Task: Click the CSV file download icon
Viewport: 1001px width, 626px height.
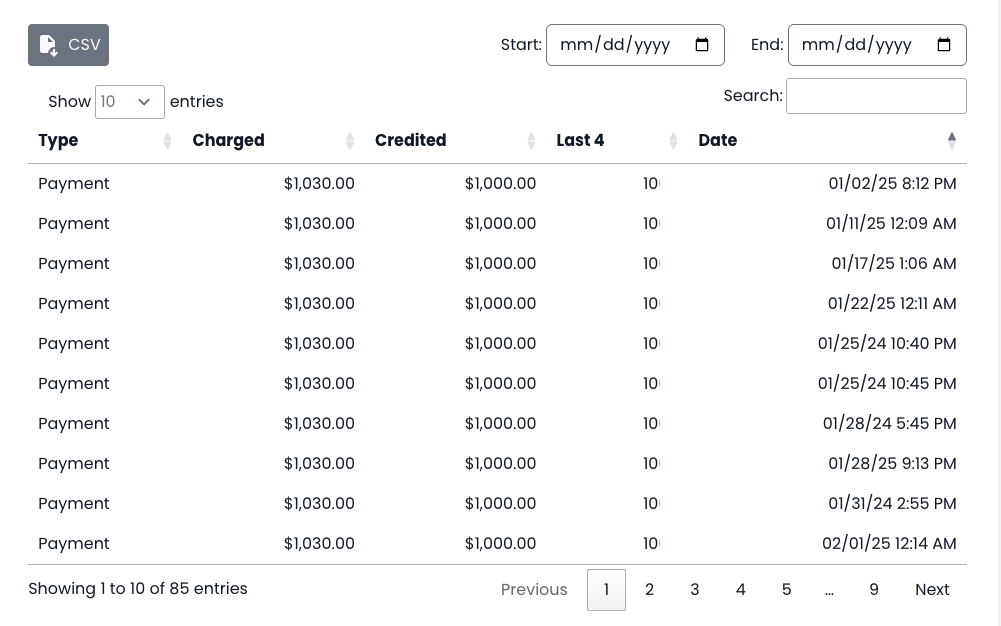Action: click(48, 45)
